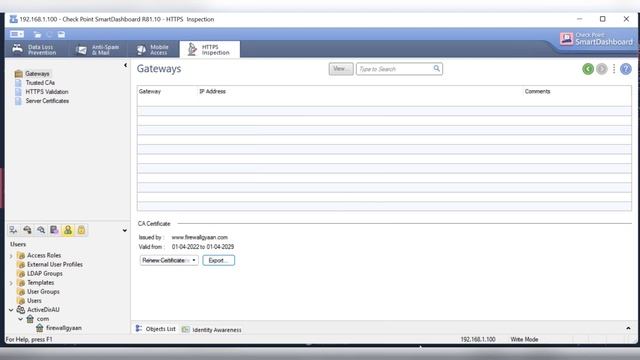Click the save icon in the top toolbar
This screenshot has height=360, width=640.
point(61,35)
